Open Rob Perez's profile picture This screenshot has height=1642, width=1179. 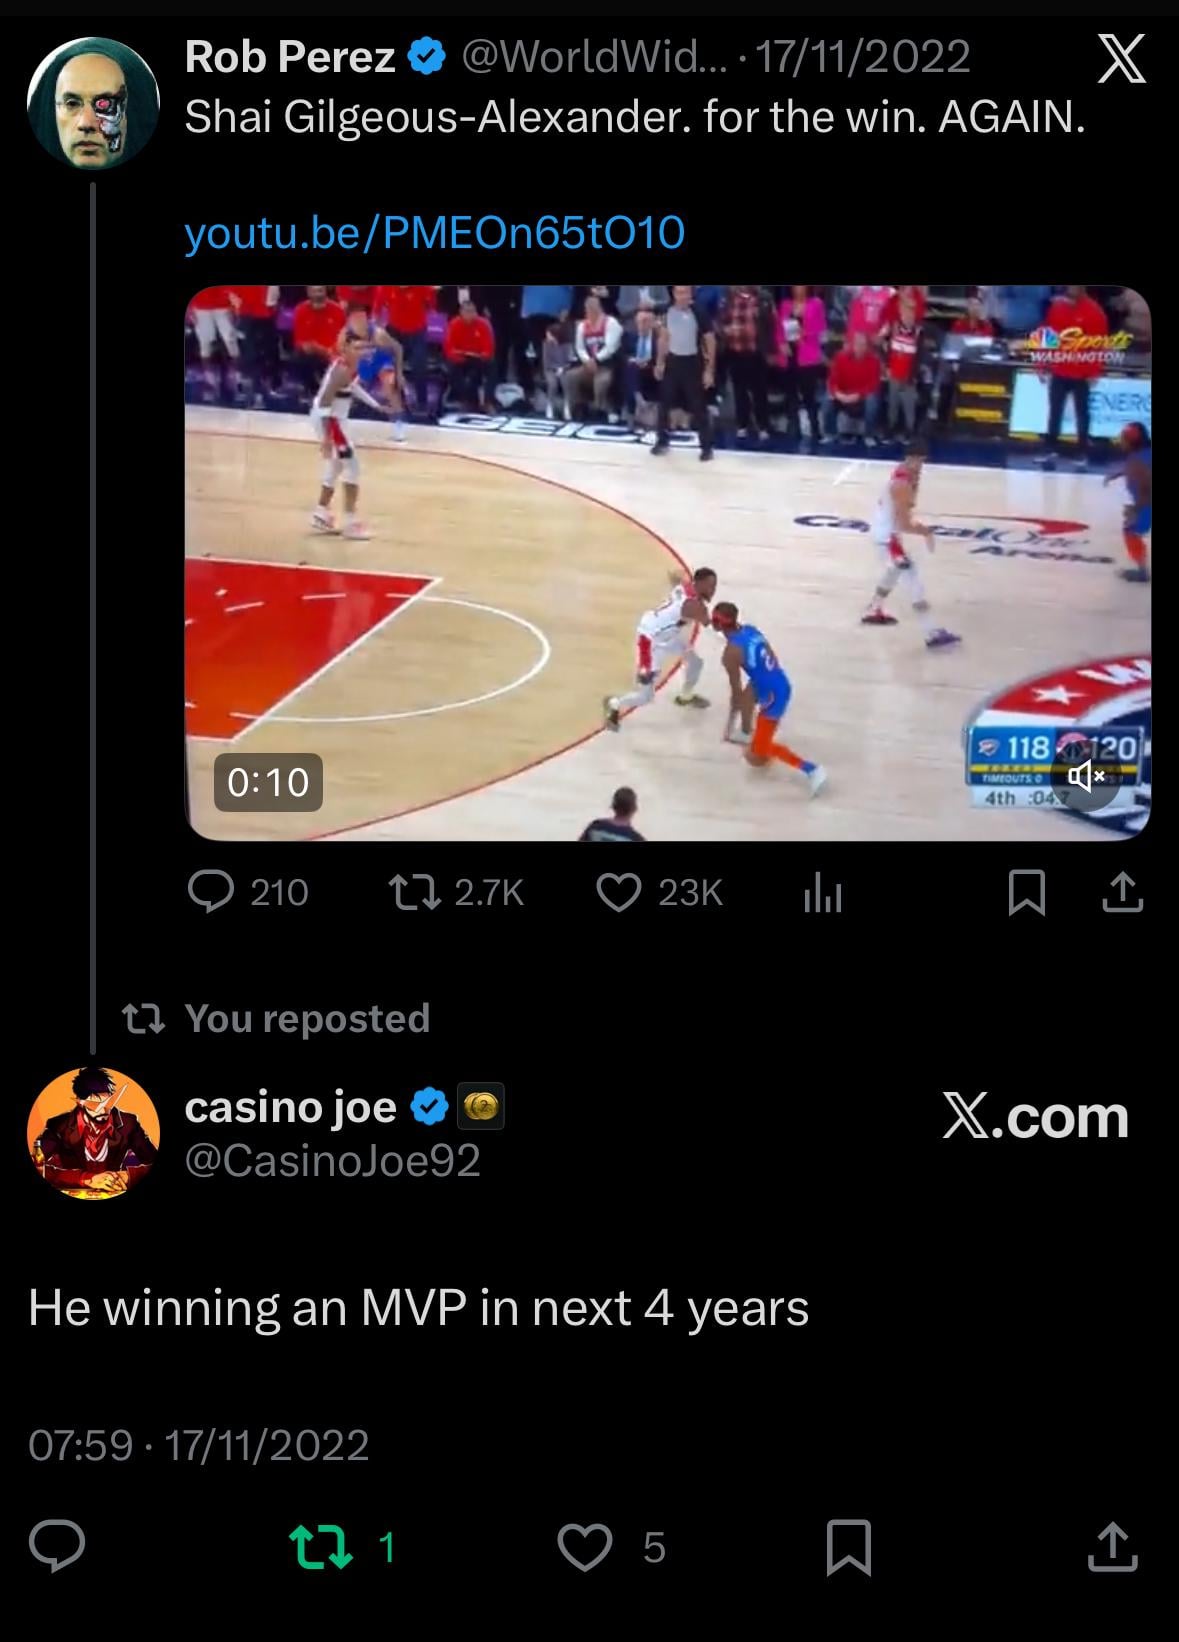click(x=93, y=104)
